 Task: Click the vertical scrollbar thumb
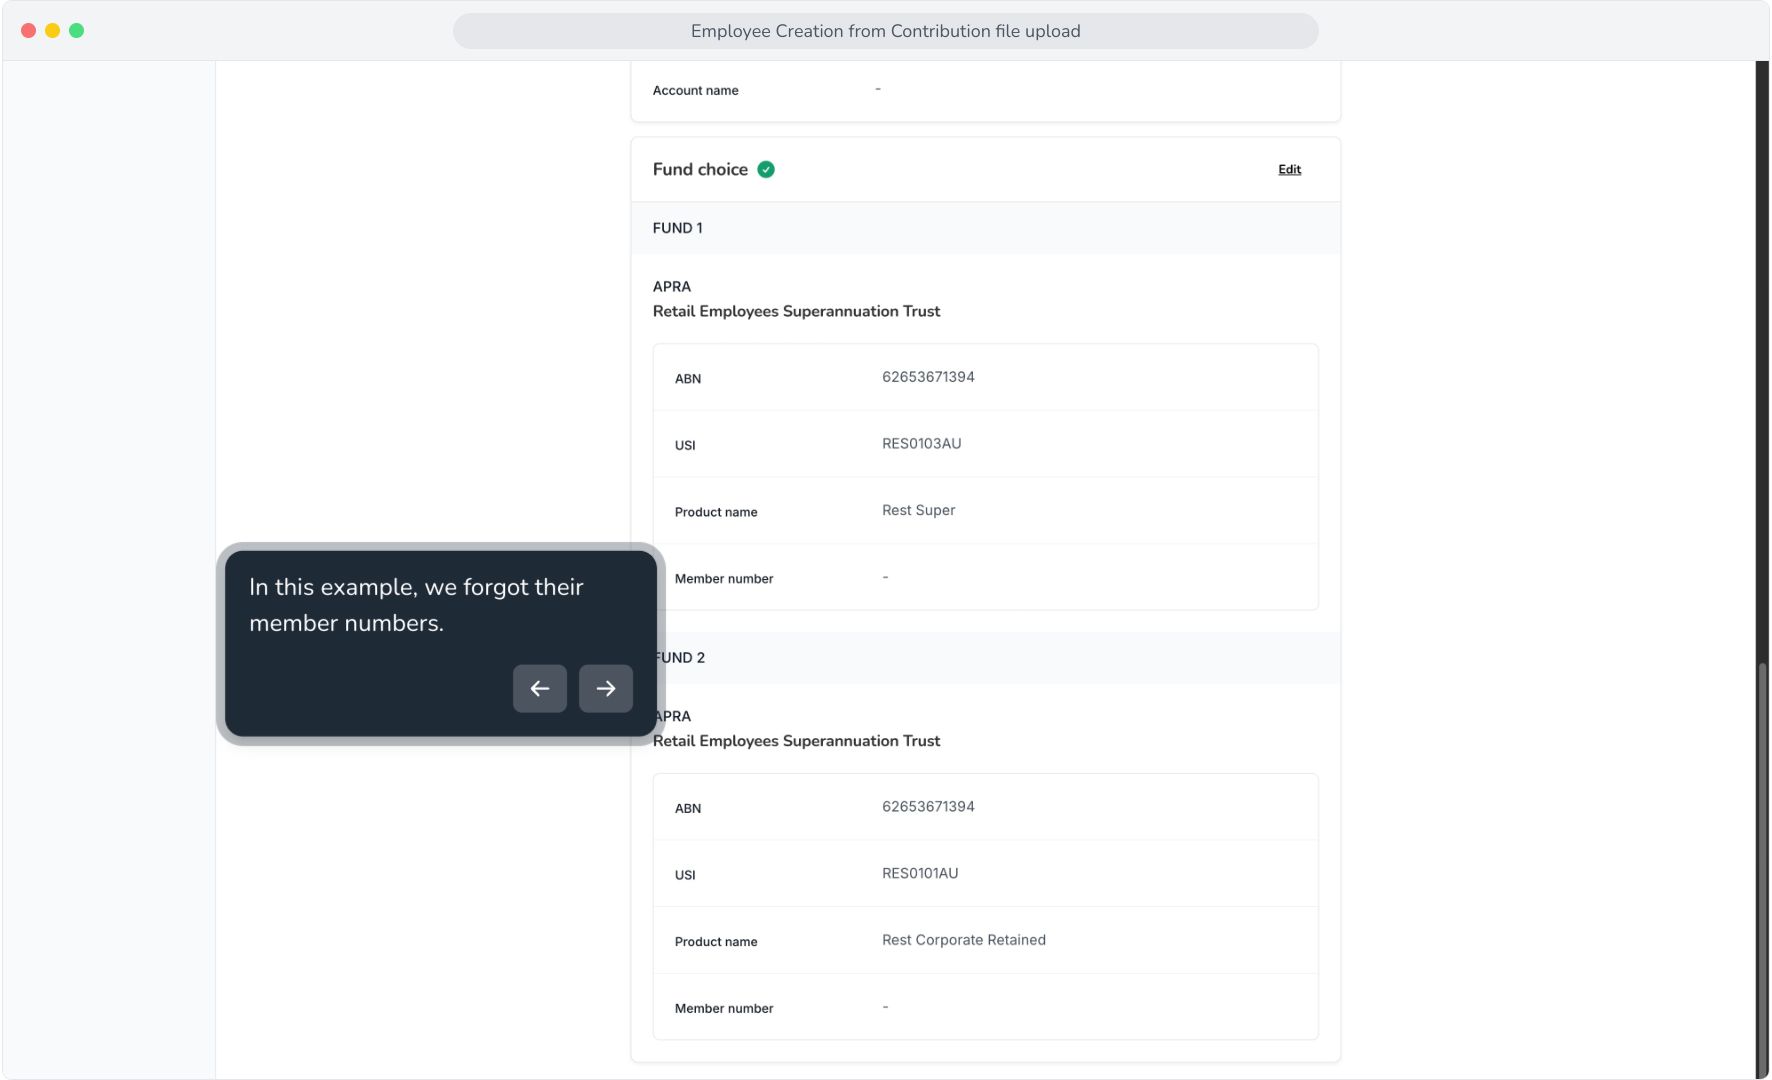(1762, 870)
